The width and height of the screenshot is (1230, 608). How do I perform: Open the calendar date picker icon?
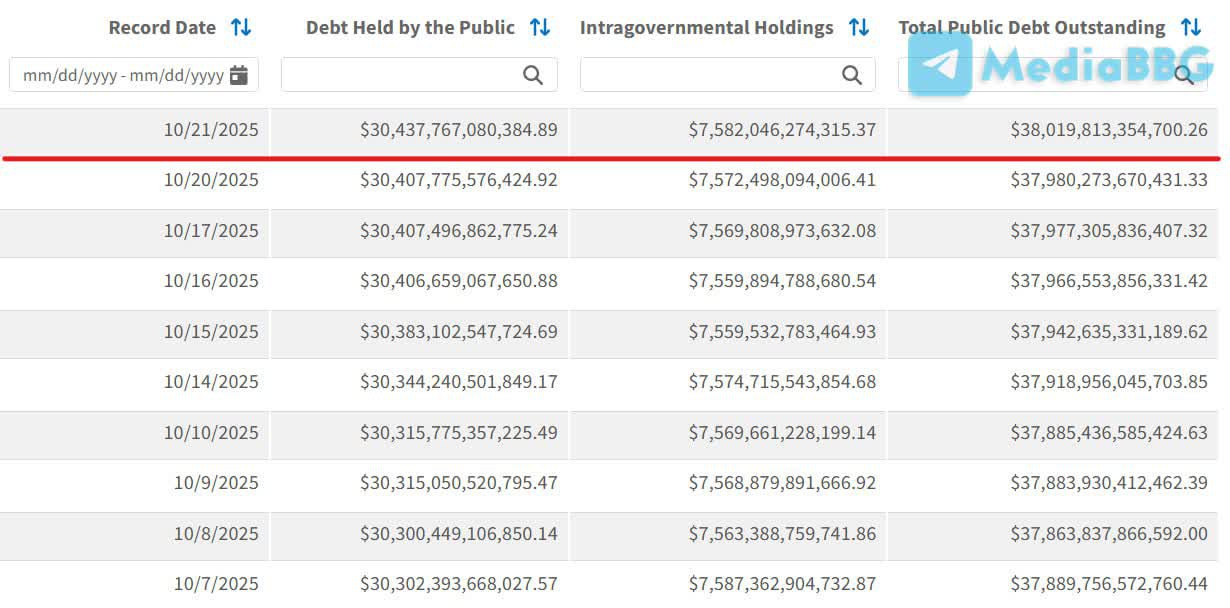pyautogui.click(x=238, y=75)
